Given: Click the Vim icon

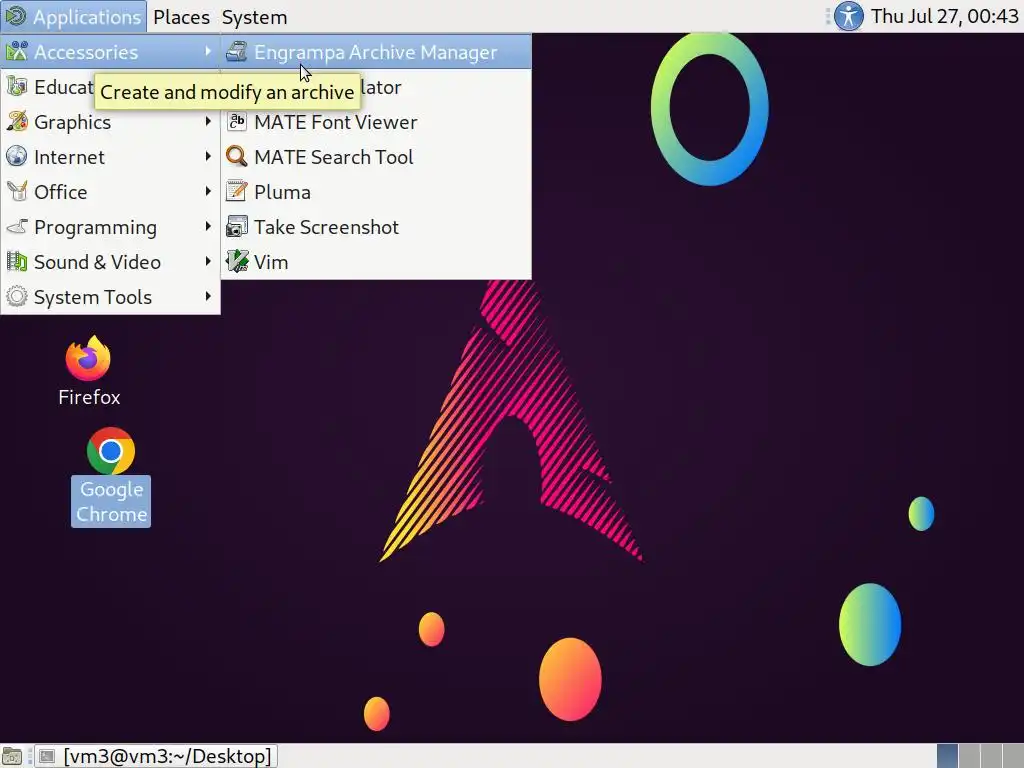Looking at the screenshot, I should (x=236, y=261).
